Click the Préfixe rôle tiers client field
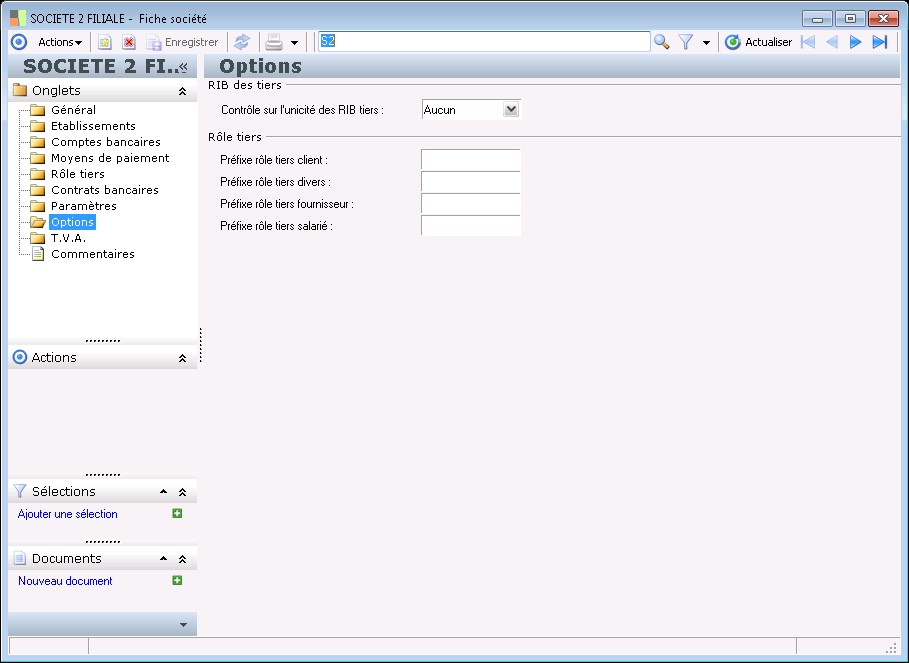 click(x=471, y=159)
